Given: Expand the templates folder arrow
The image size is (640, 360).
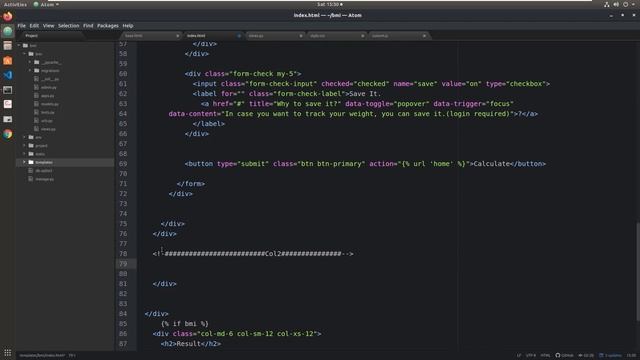Looking at the screenshot, I should point(24,162).
